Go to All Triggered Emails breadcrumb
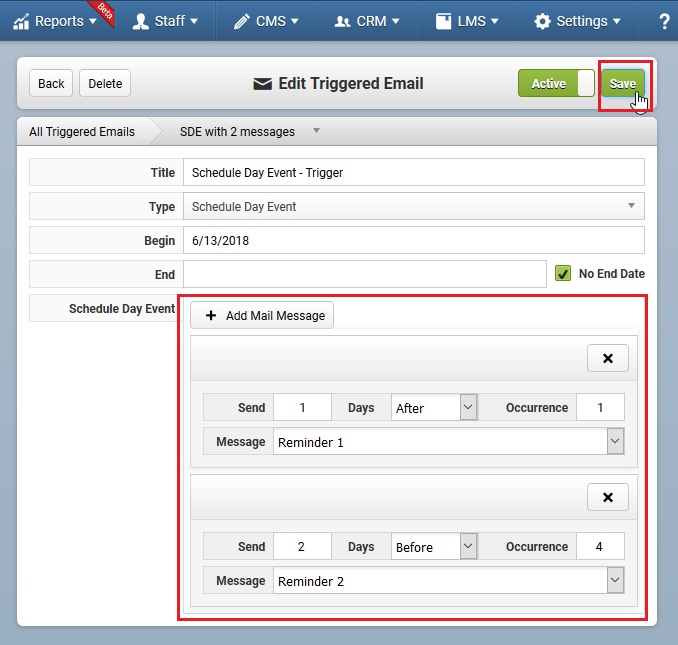Image resolution: width=678 pixels, height=645 pixels. 82,131
